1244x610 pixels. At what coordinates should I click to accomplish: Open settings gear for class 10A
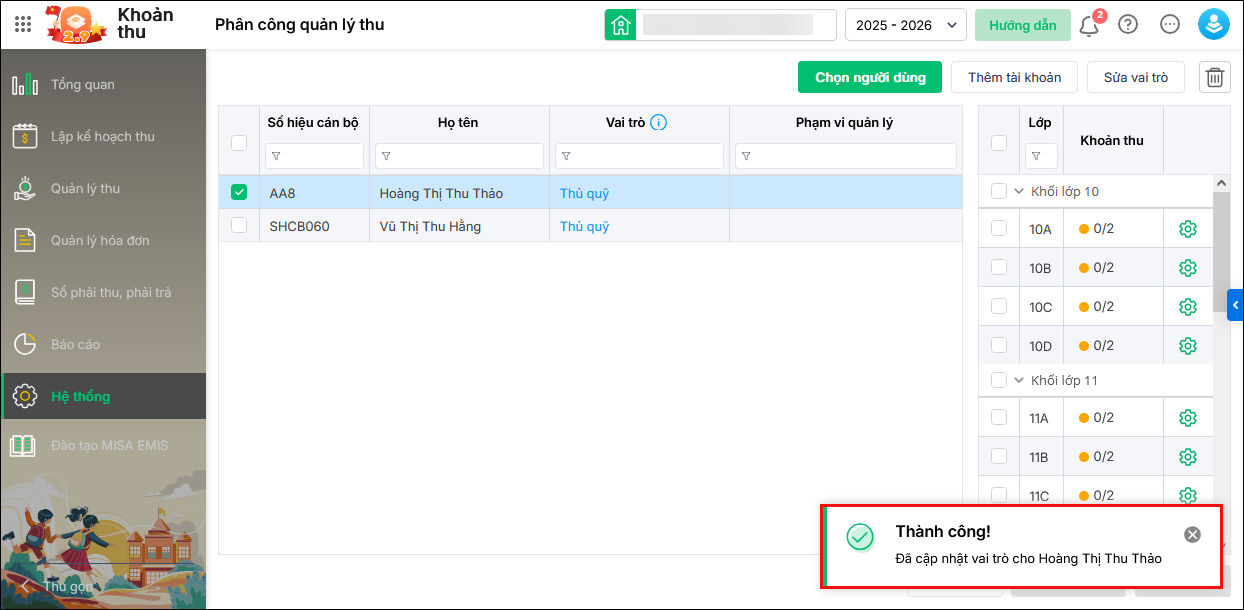(1188, 229)
